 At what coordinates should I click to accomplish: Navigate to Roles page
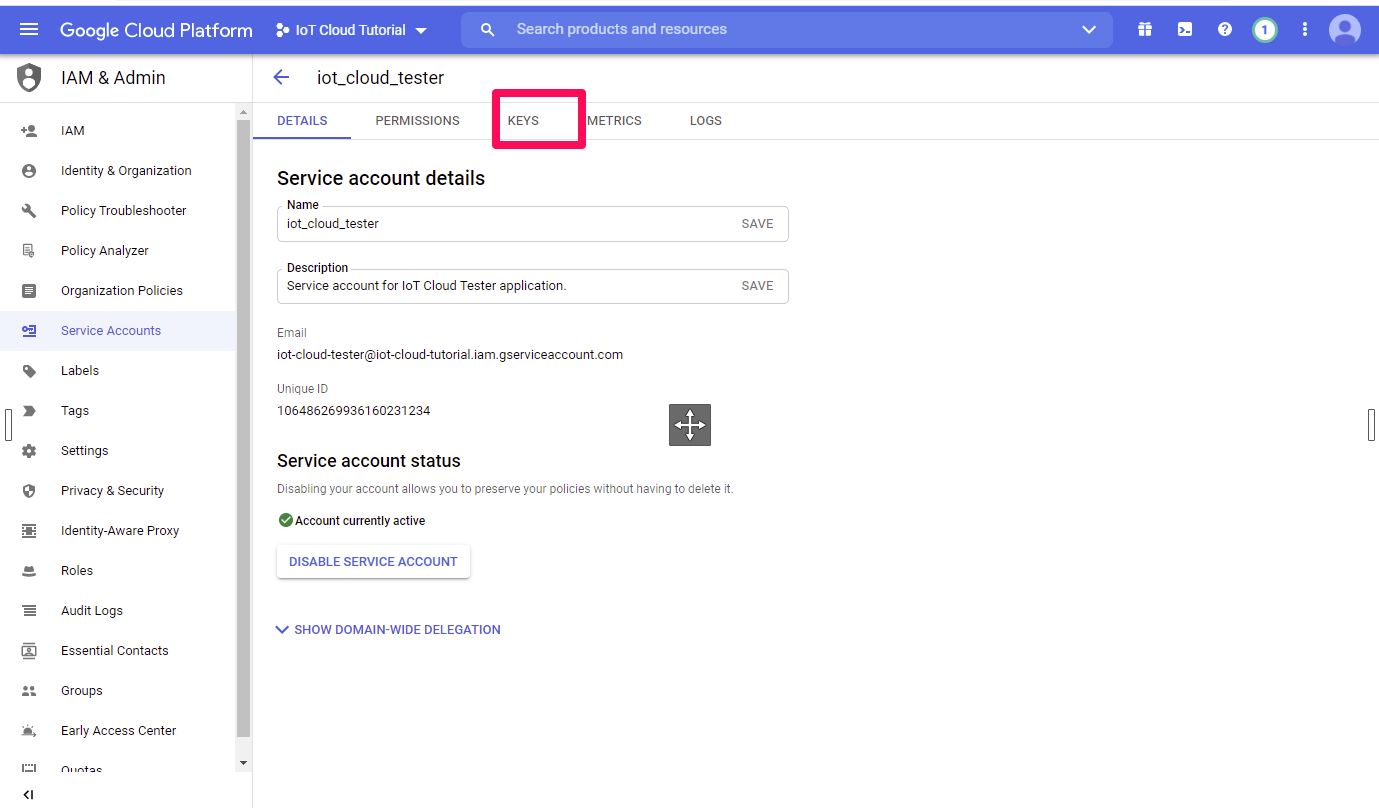(x=77, y=571)
